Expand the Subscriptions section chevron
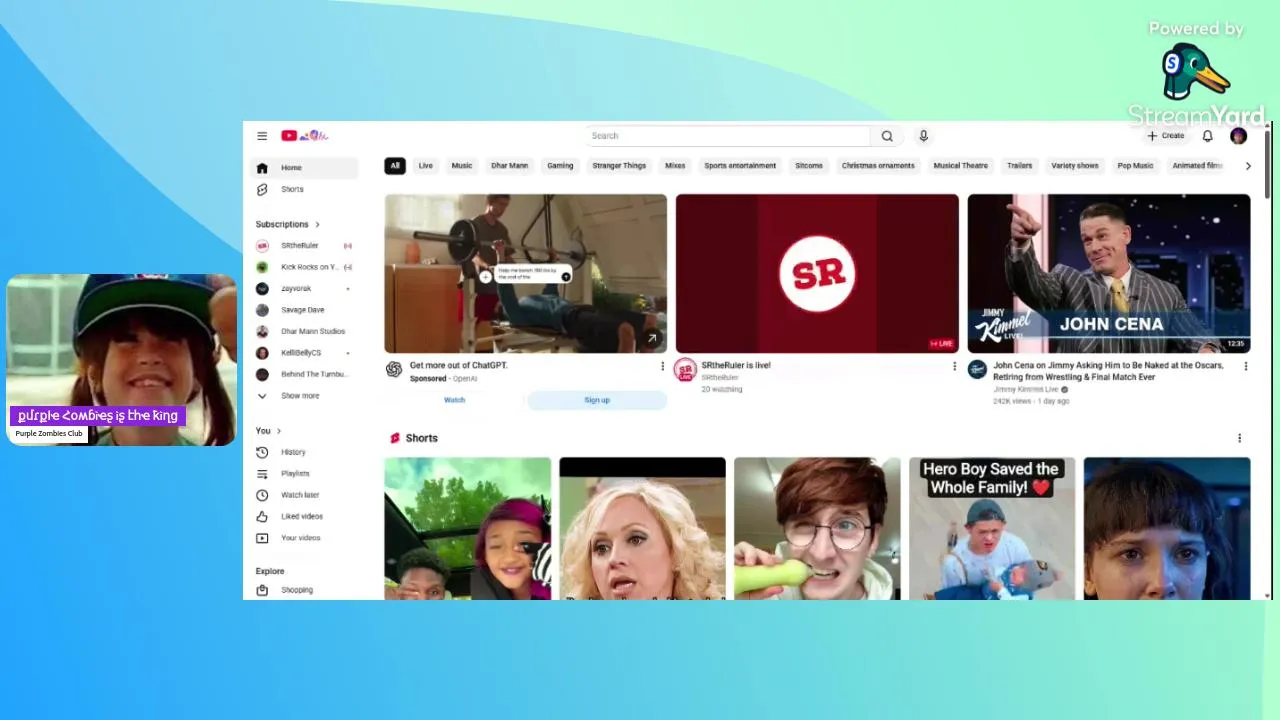Screen dimensions: 1280x720 coord(317,225)
